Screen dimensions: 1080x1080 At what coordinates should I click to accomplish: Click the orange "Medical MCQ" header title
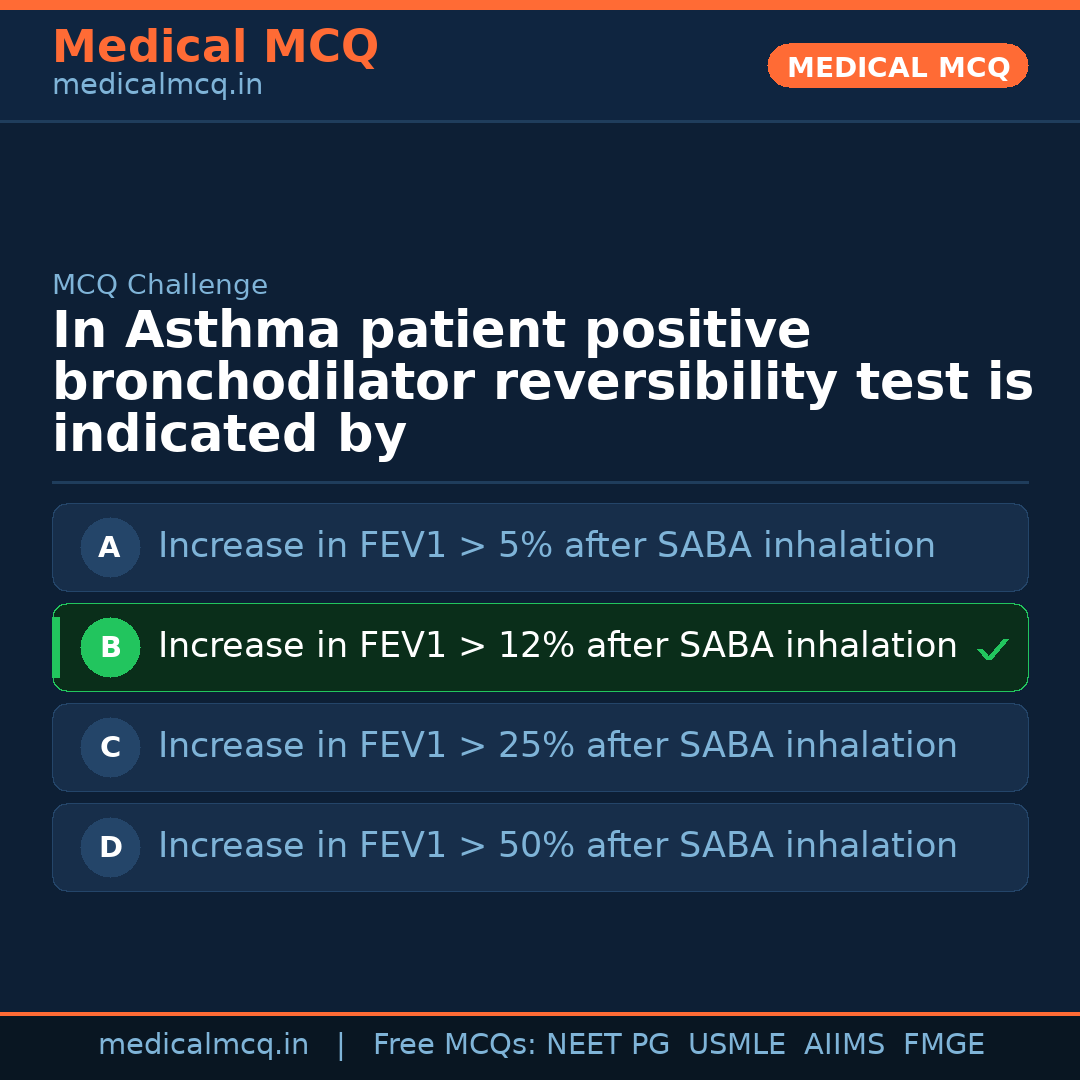pyautogui.click(x=215, y=47)
